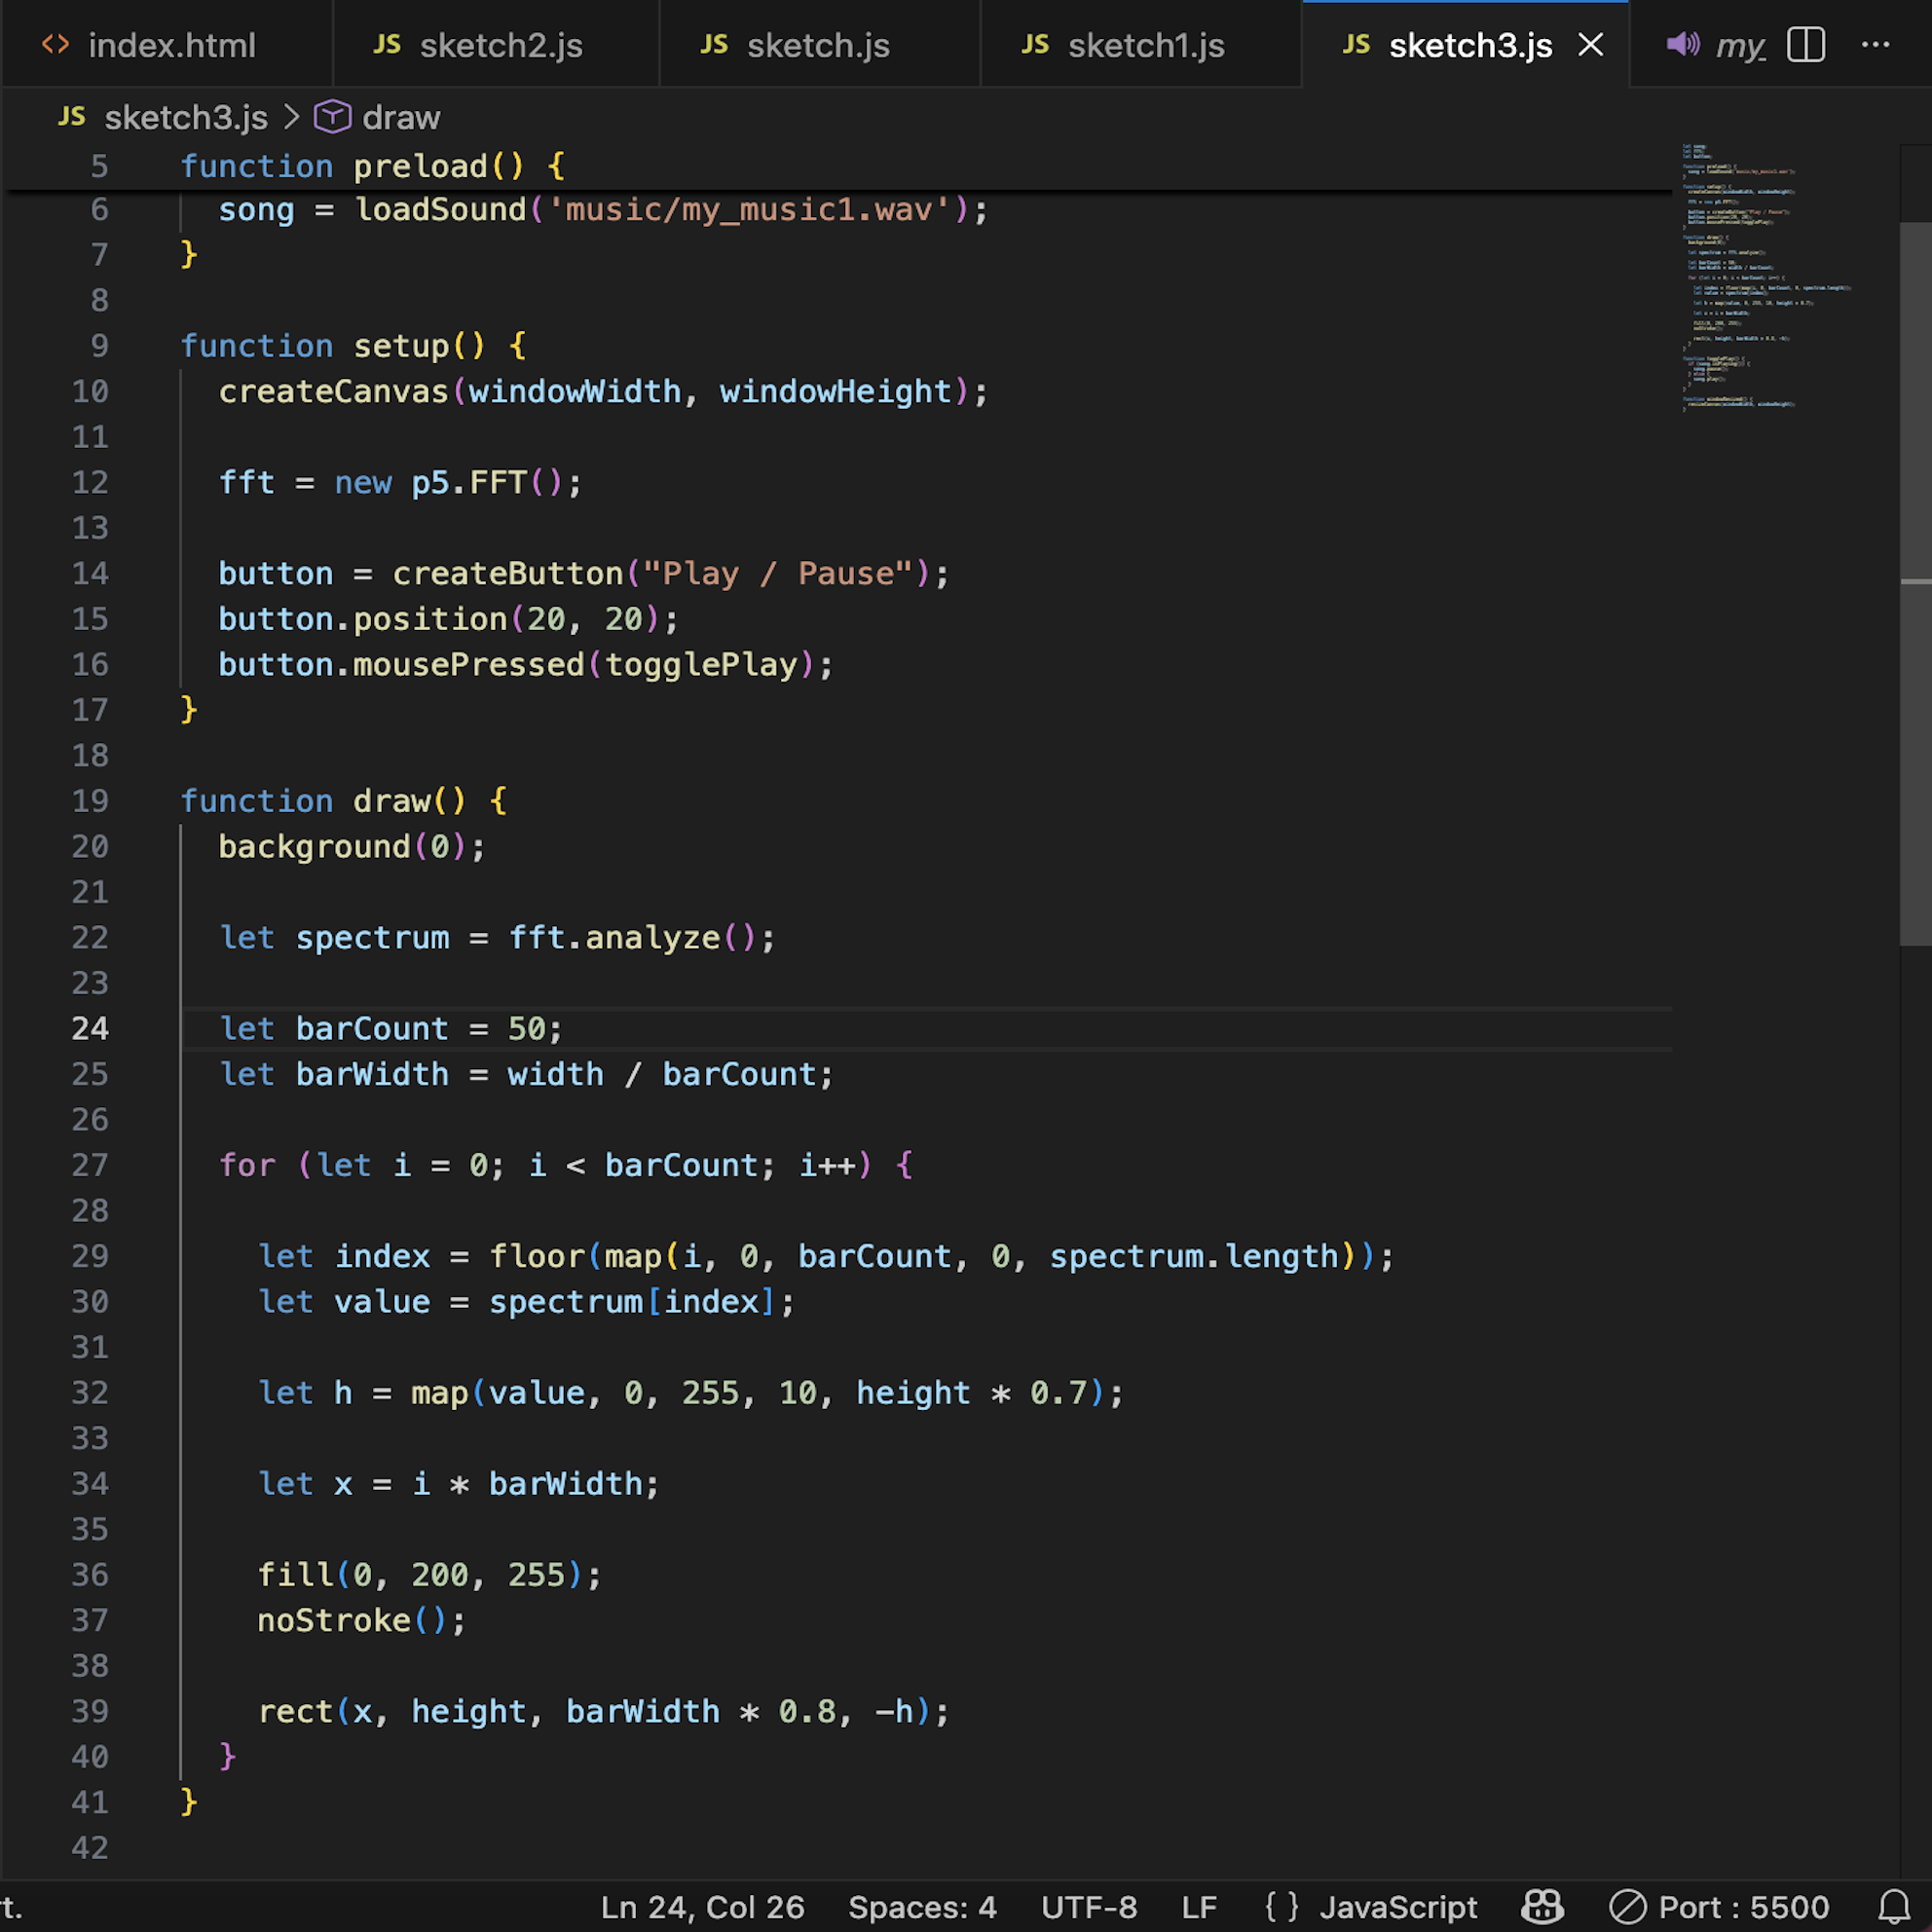
Task: Click the "Play / Pause" string literal
Action: click(x=778, y=574)
